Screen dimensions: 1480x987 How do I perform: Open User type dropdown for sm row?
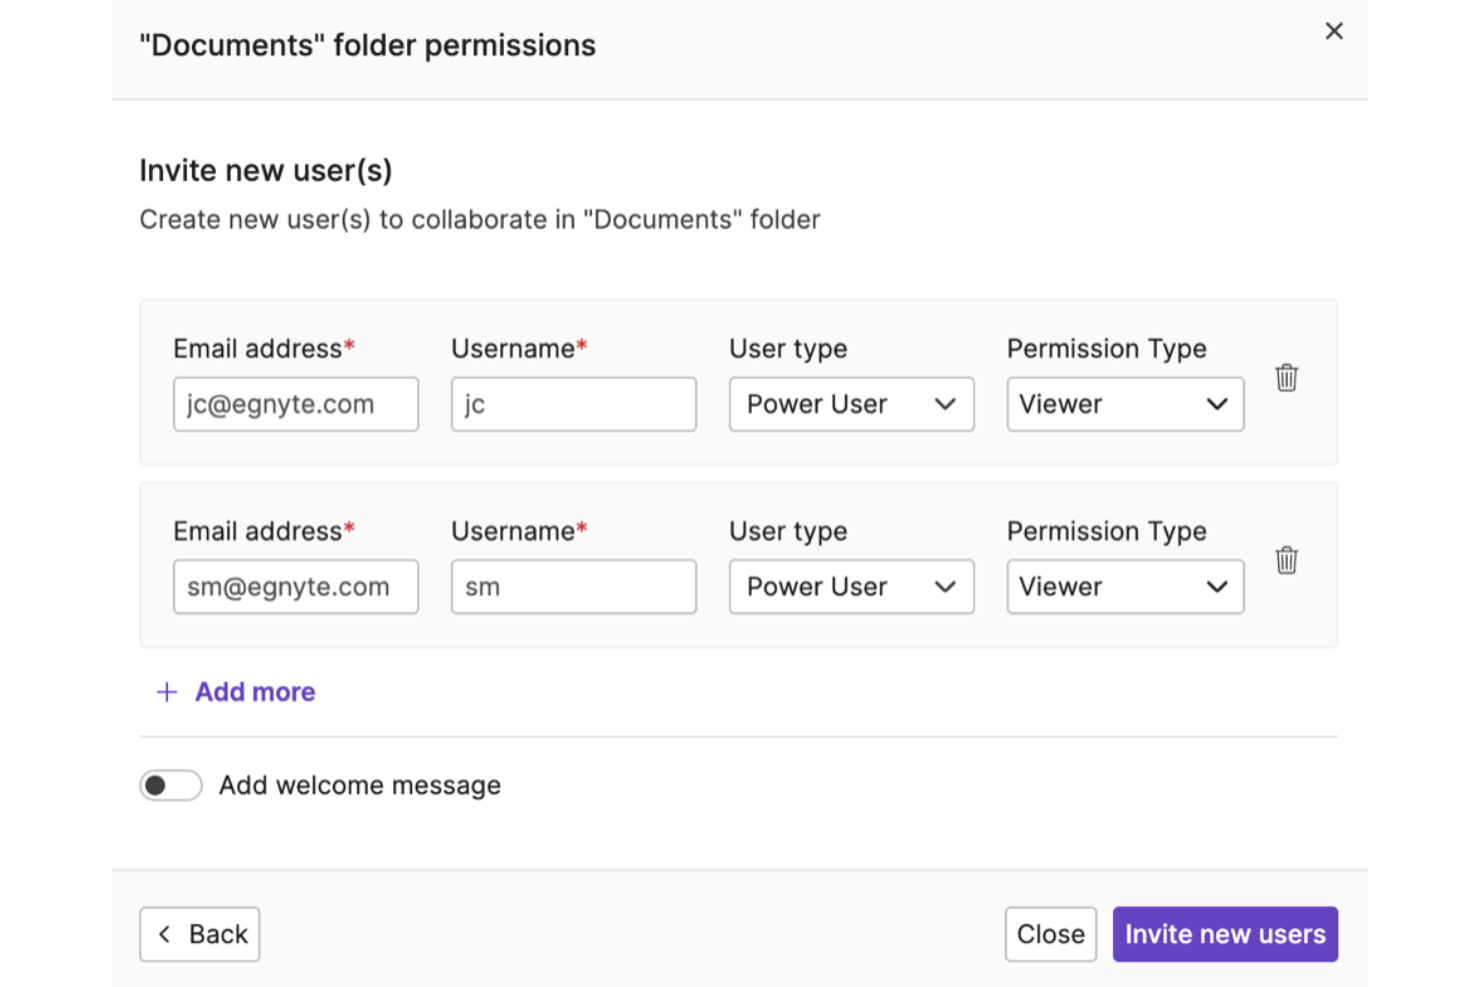851,586
